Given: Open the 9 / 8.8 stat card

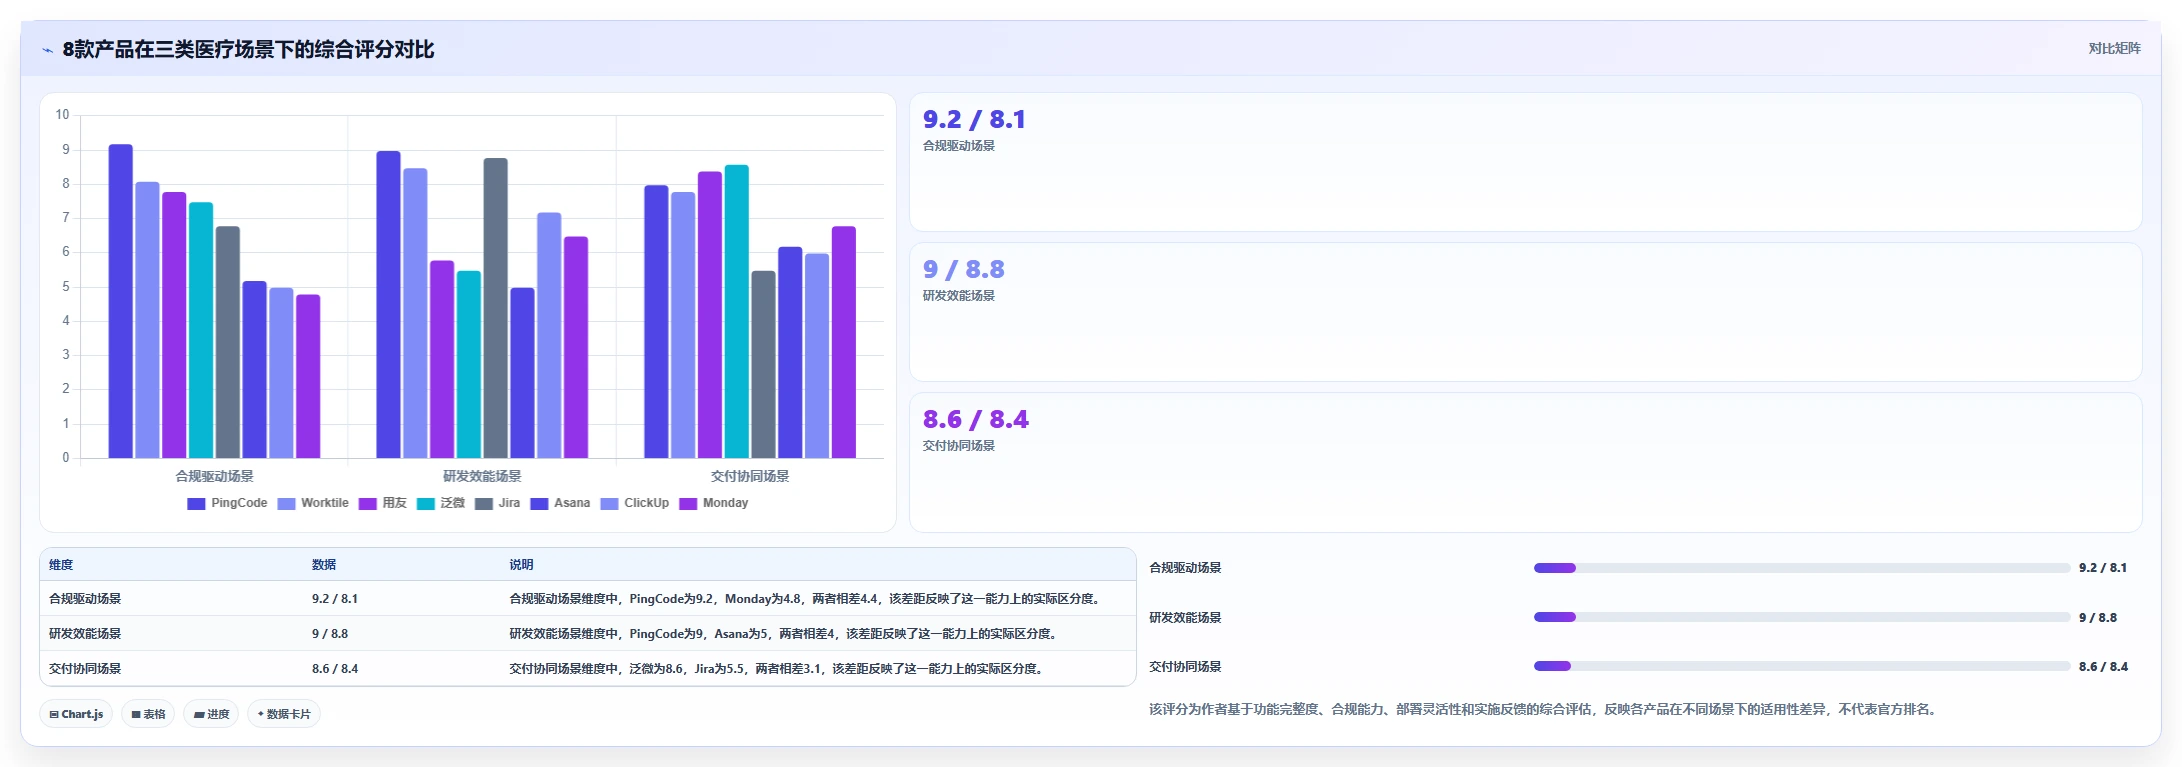Looking at the screenshot, I should pyautogui.click(x=1525, y=312).
